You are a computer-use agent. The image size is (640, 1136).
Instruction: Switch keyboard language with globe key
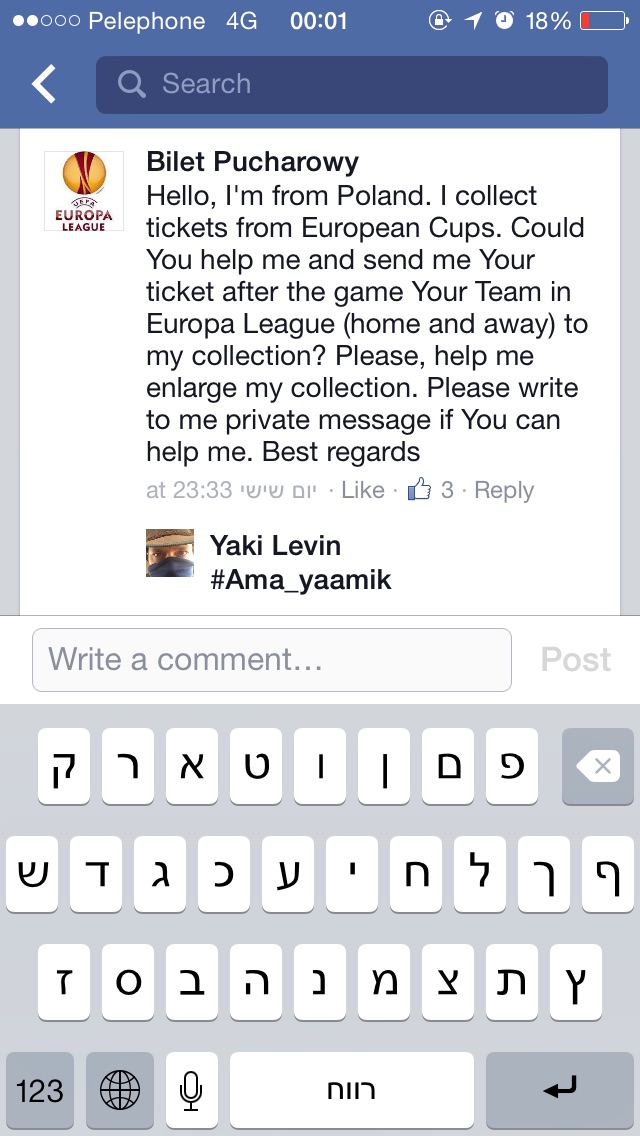point(120,1090)
